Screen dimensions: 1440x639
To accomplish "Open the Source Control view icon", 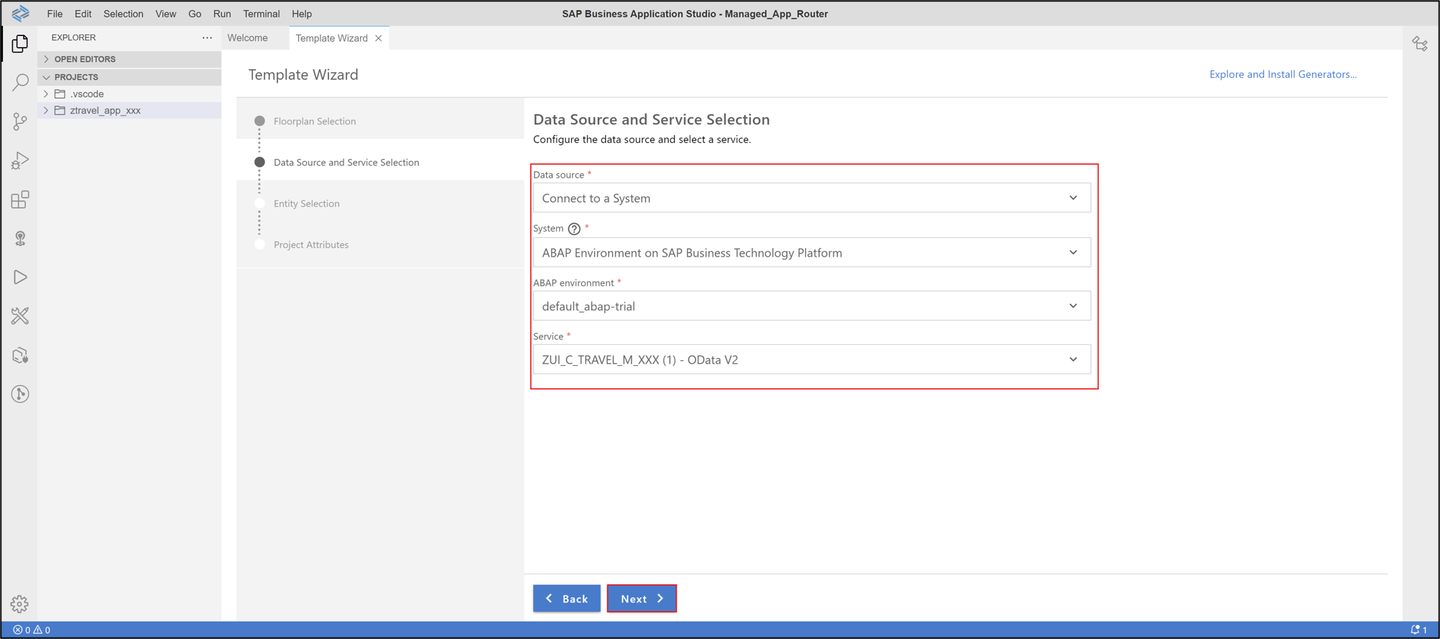I will tap(19, 122).
